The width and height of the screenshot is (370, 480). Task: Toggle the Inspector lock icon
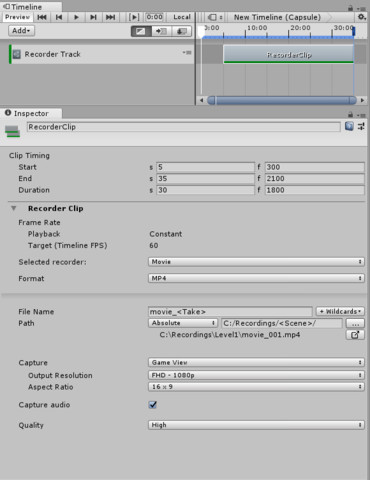pyautogui.click(x=350, y=115)
